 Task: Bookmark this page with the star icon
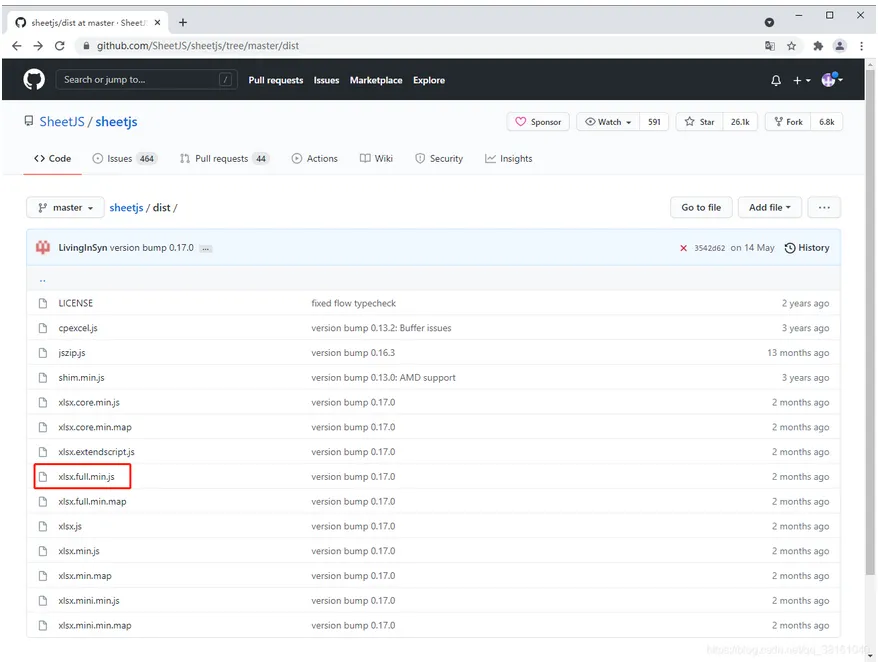click(x=791, y=46)
